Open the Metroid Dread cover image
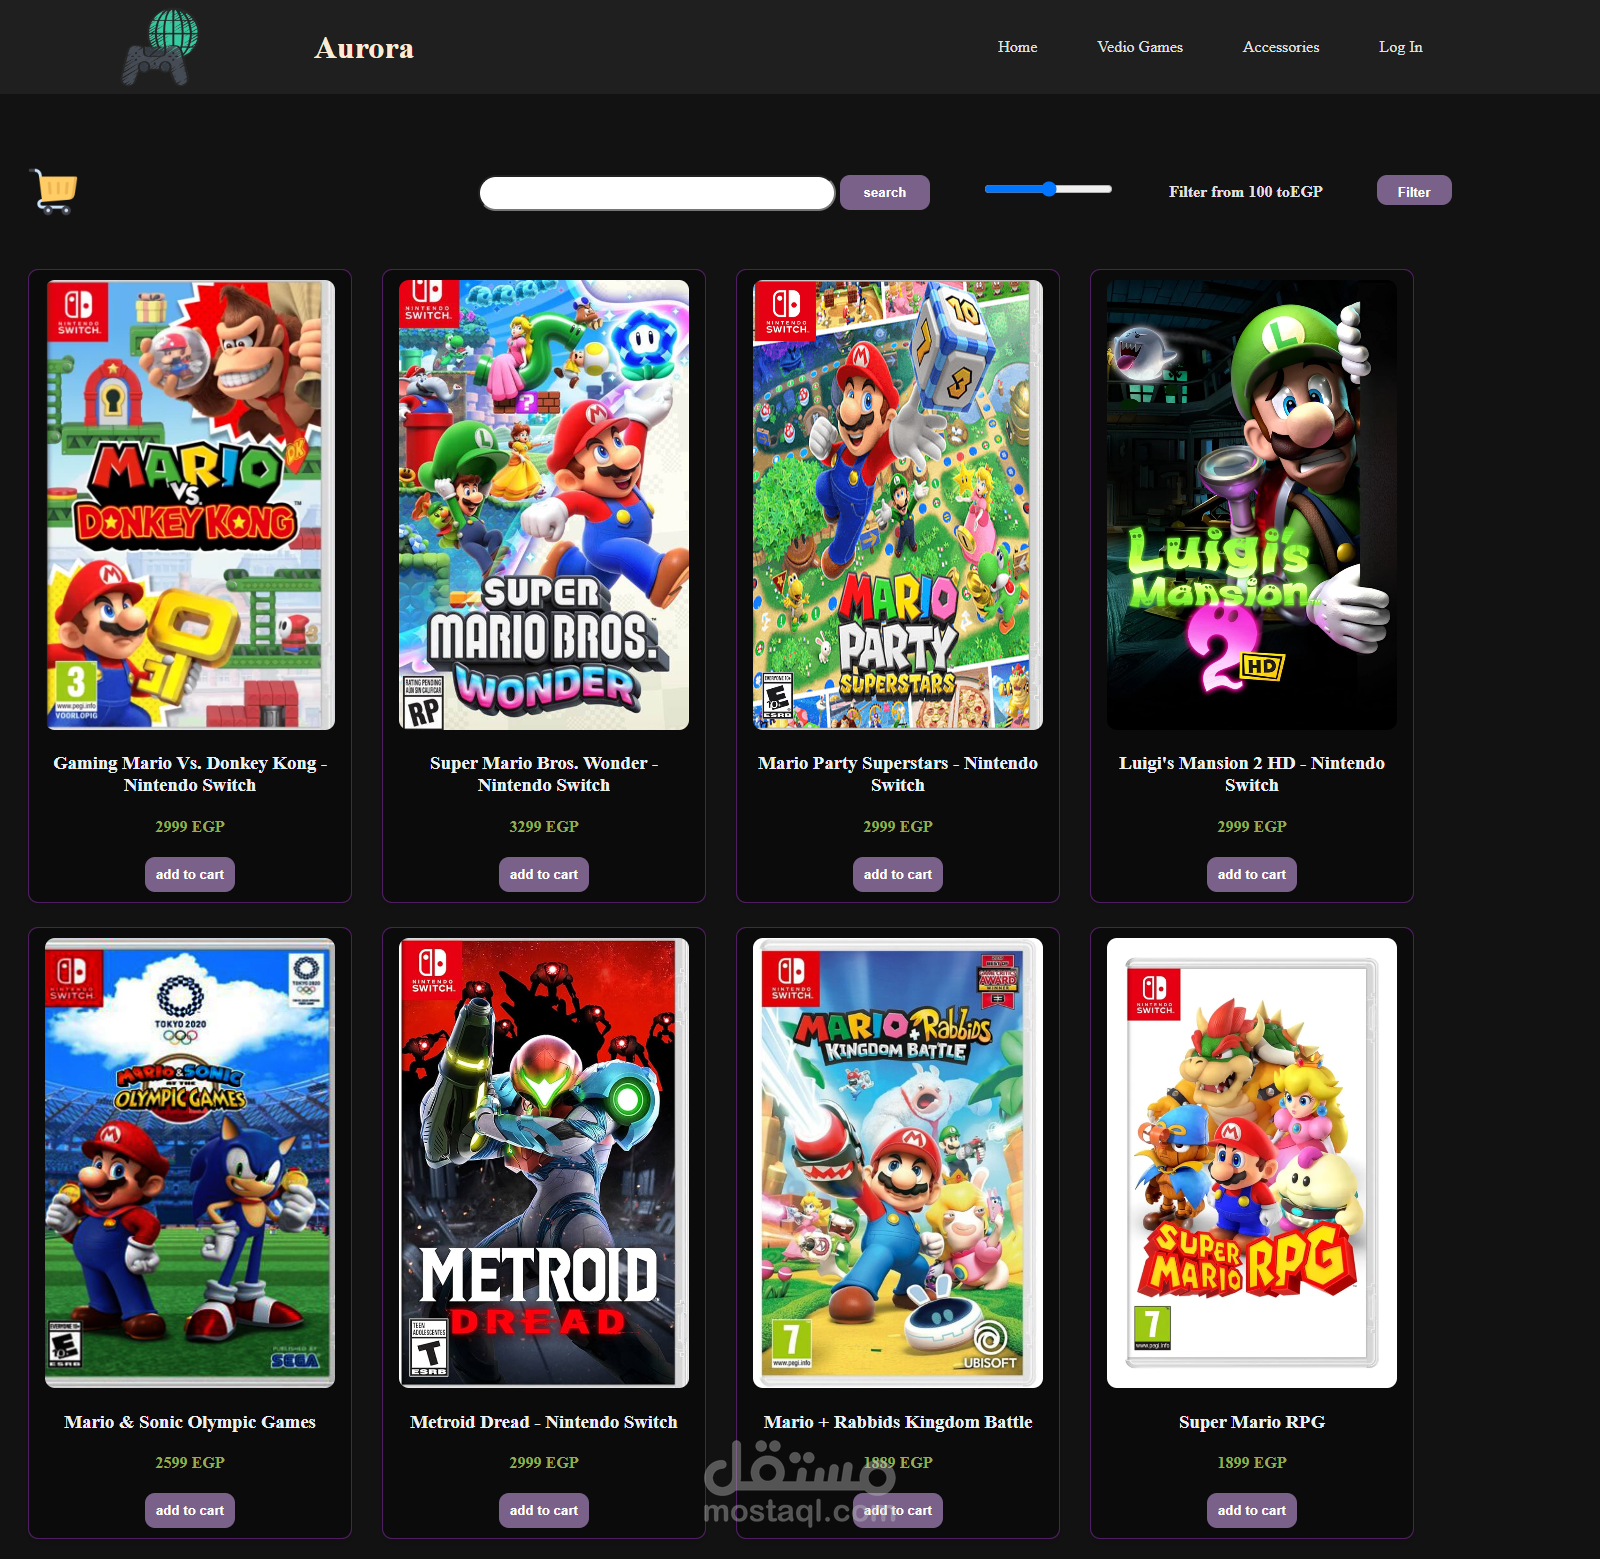The image size is (1600, 1559). 544,1163
